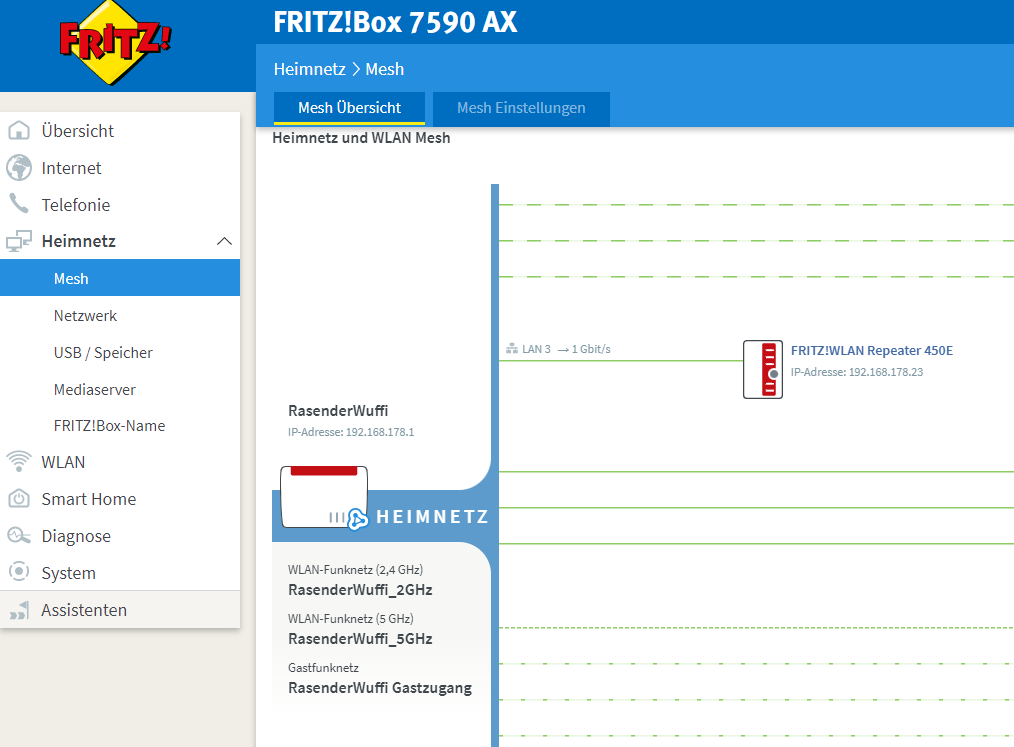The width and height of the screenshot is (1014, 747).
Task: Click the System gear icon
Action: (x=19, y=572)
